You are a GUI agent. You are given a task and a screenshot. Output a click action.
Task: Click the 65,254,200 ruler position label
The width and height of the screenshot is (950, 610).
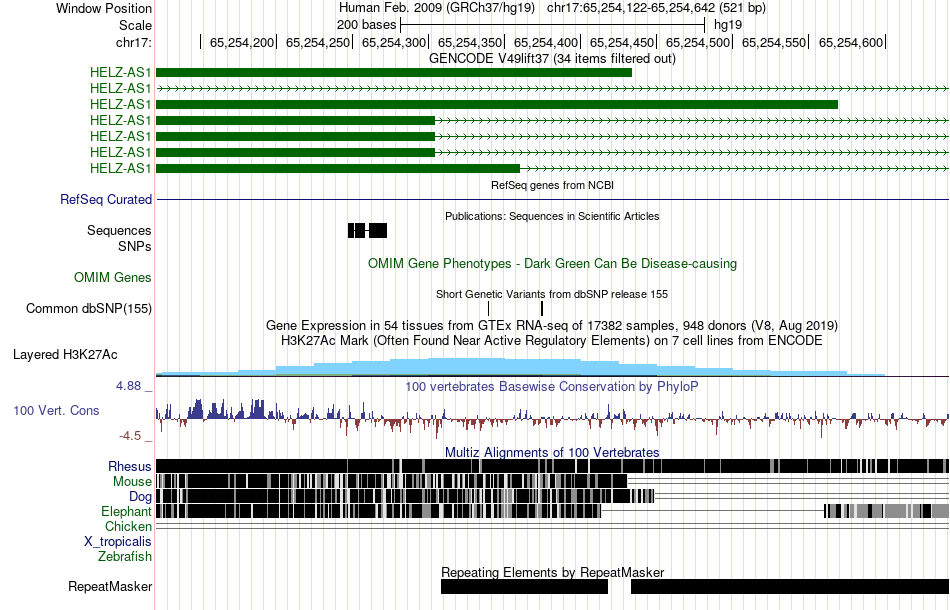point(242,42)
